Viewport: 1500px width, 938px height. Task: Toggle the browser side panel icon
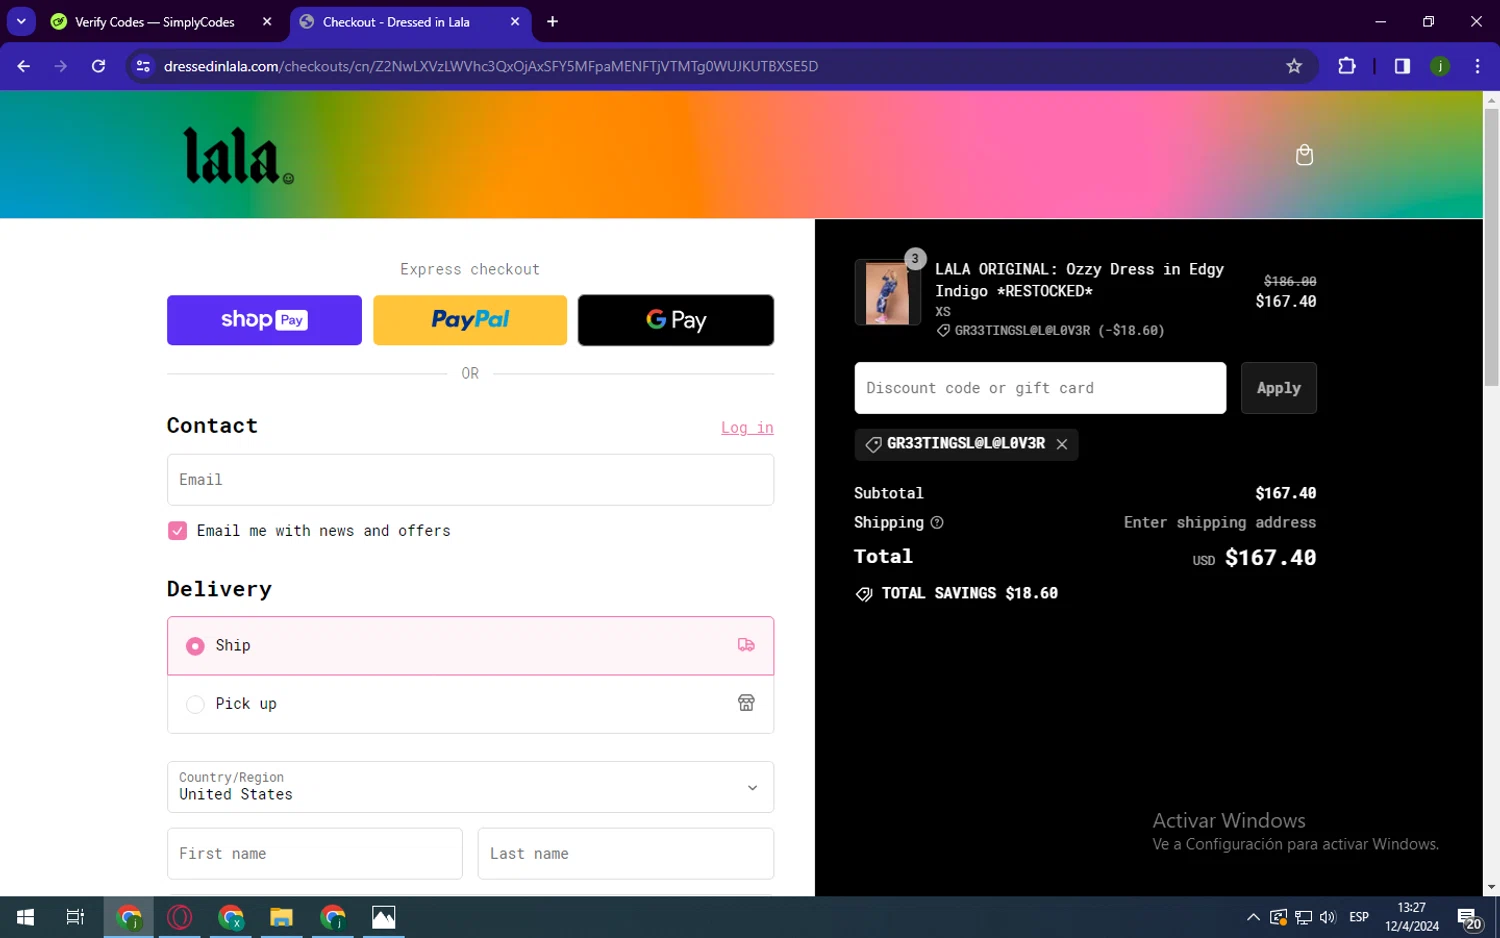1402,66
